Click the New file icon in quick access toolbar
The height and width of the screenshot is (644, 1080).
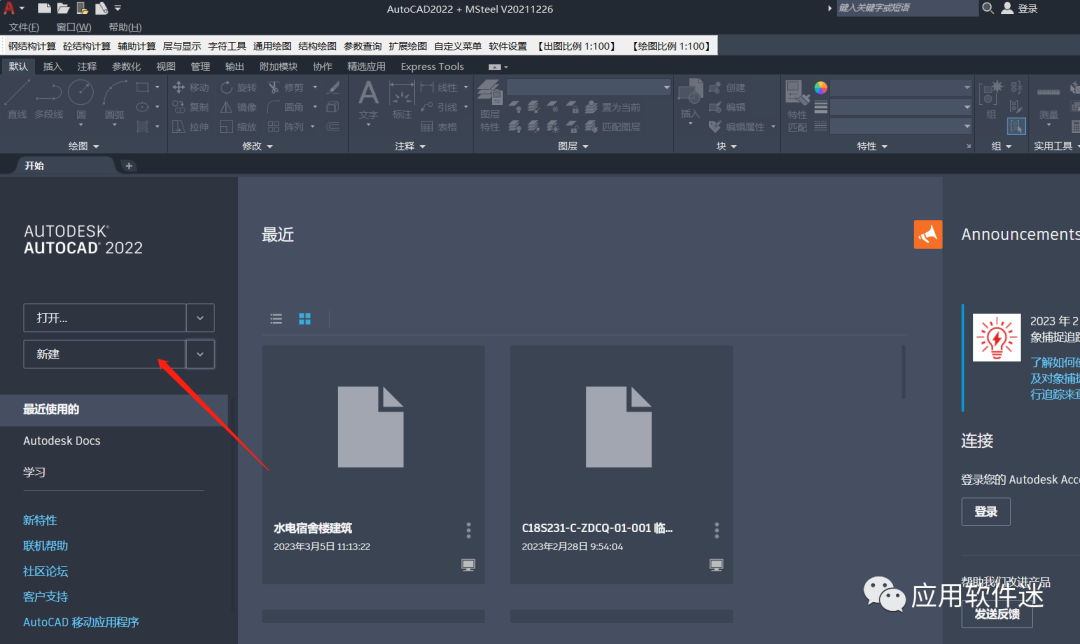[44, 8]
